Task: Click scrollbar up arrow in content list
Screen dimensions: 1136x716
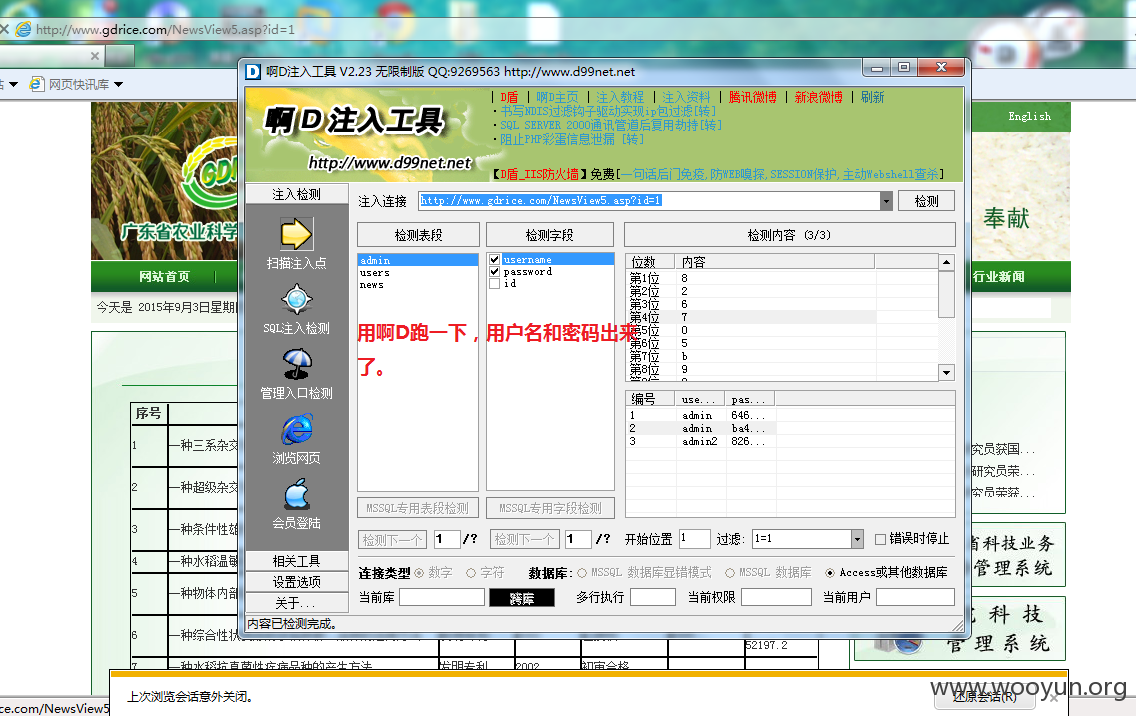Action: pyautogui.click(x=946, y=262)
